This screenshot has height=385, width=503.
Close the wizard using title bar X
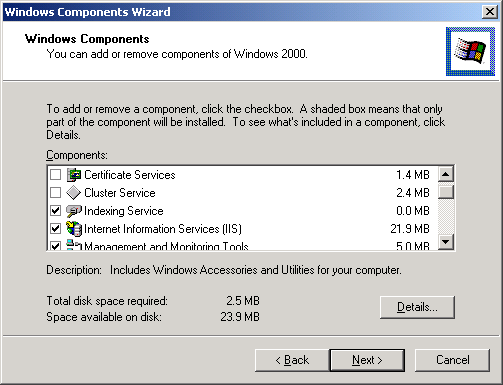(490, 12)
